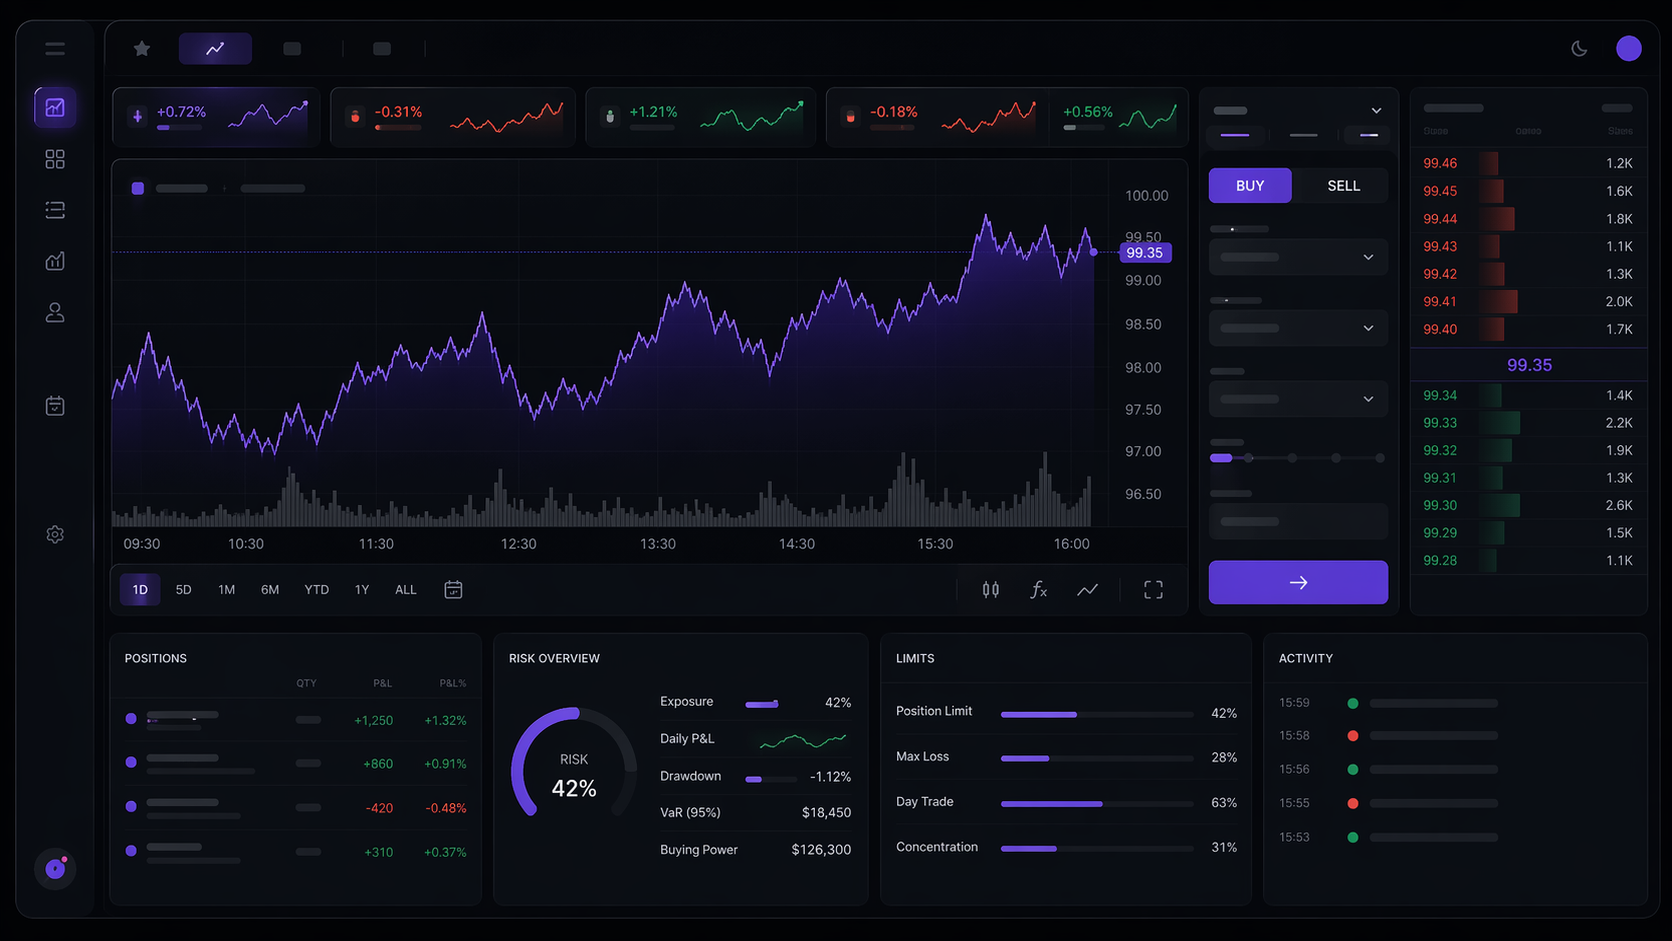Open the bar chart analytics sidebar icon
The image size is (1672, 941).
coord(55,261)
